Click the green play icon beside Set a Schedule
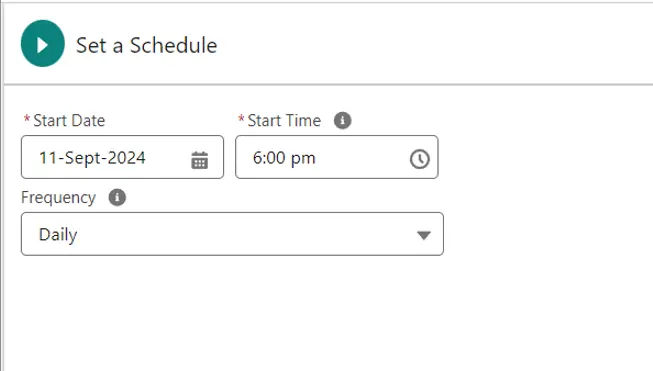Screen dimensions: 653x371 pyautogui.click(x=42, y=43)
